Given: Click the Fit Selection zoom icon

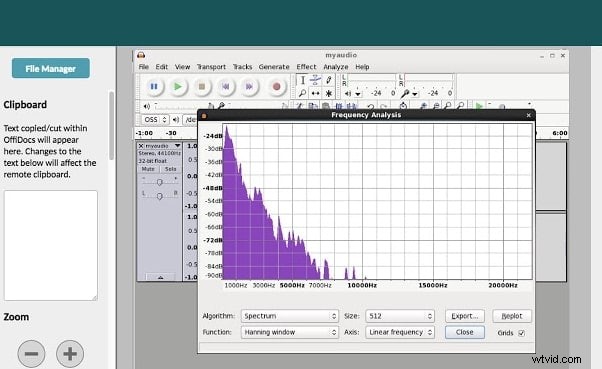Looking at the screenshot, I should pos(448,106).
